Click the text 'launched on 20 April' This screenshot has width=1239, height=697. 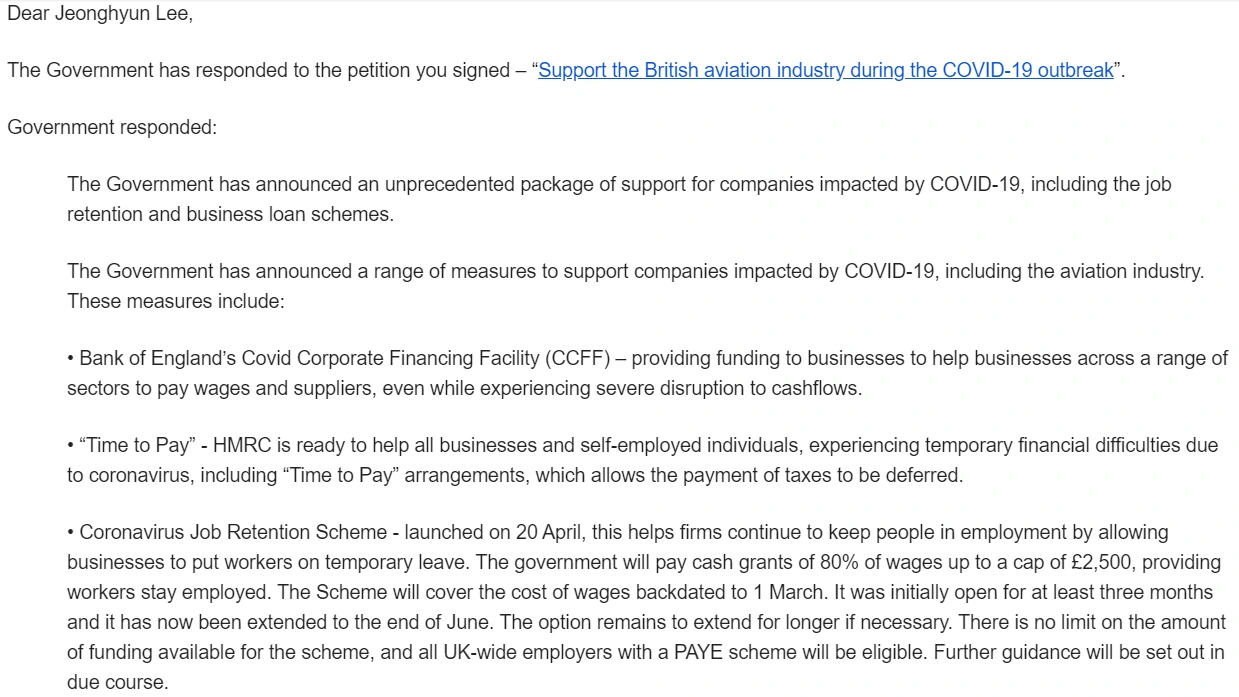point(487,532)
